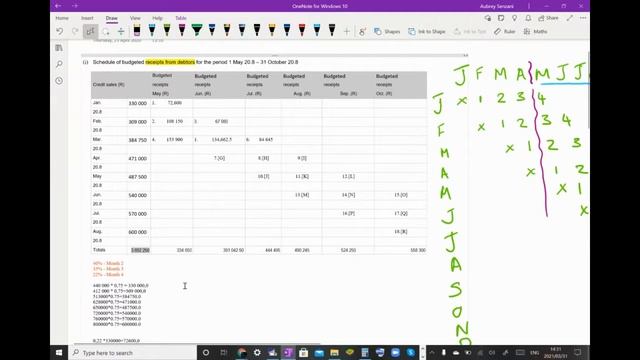Screen dimensions: 640x360
Task: Open the feed sticky notes icon
Action: pos(501,18)
